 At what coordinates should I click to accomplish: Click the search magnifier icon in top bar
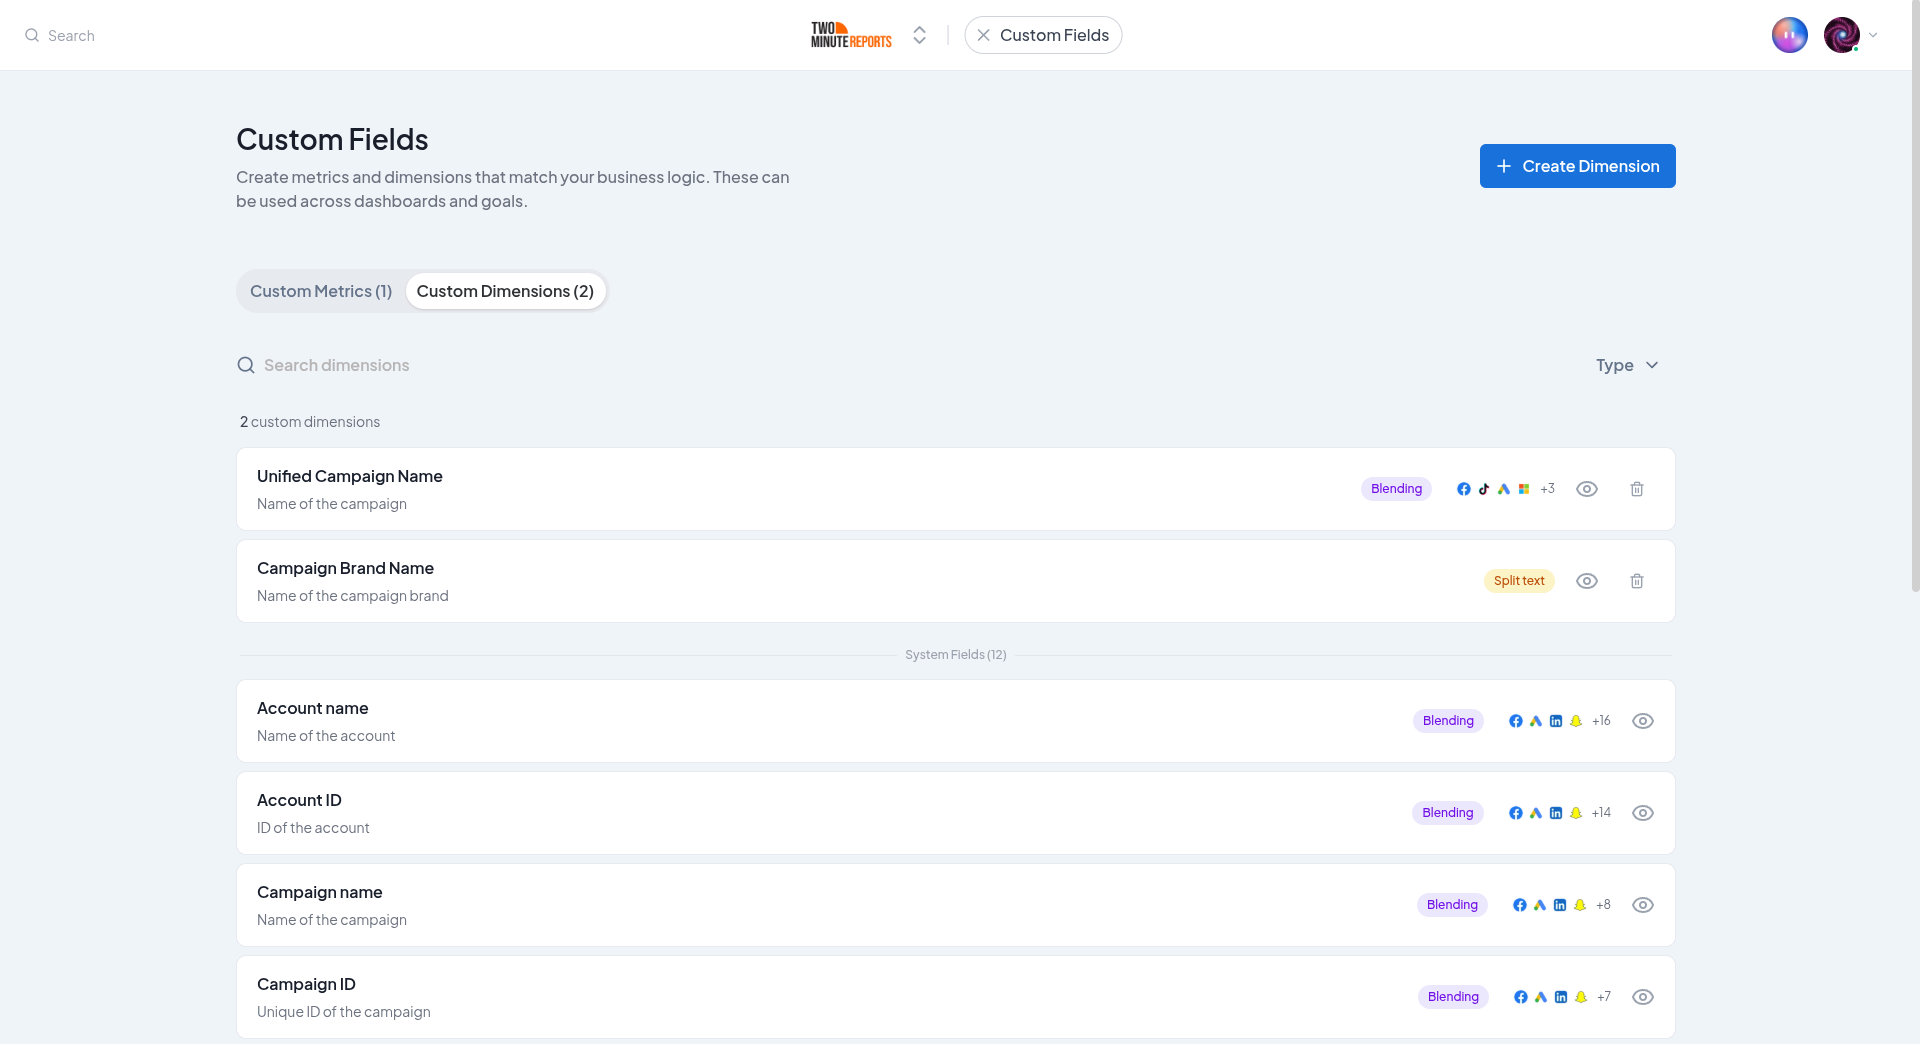tap(32, 35)
